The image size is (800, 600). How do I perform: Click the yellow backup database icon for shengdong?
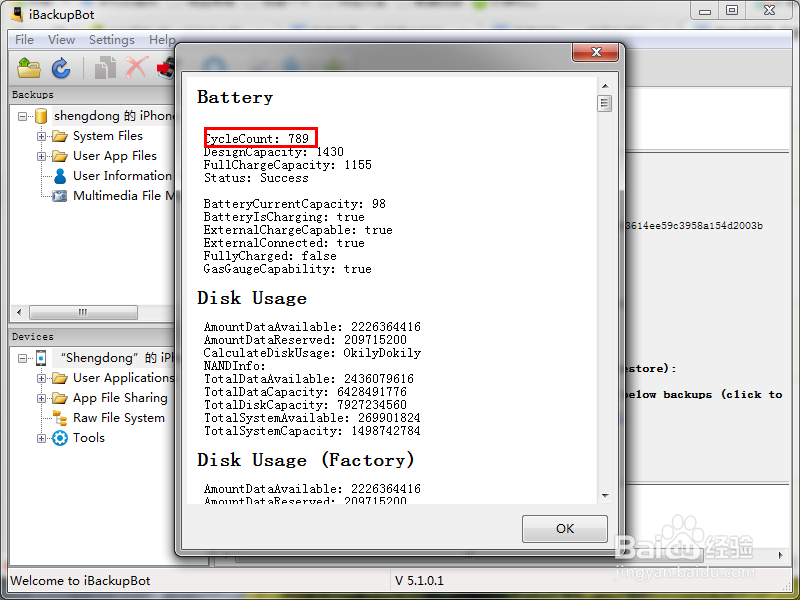point(41,116)
